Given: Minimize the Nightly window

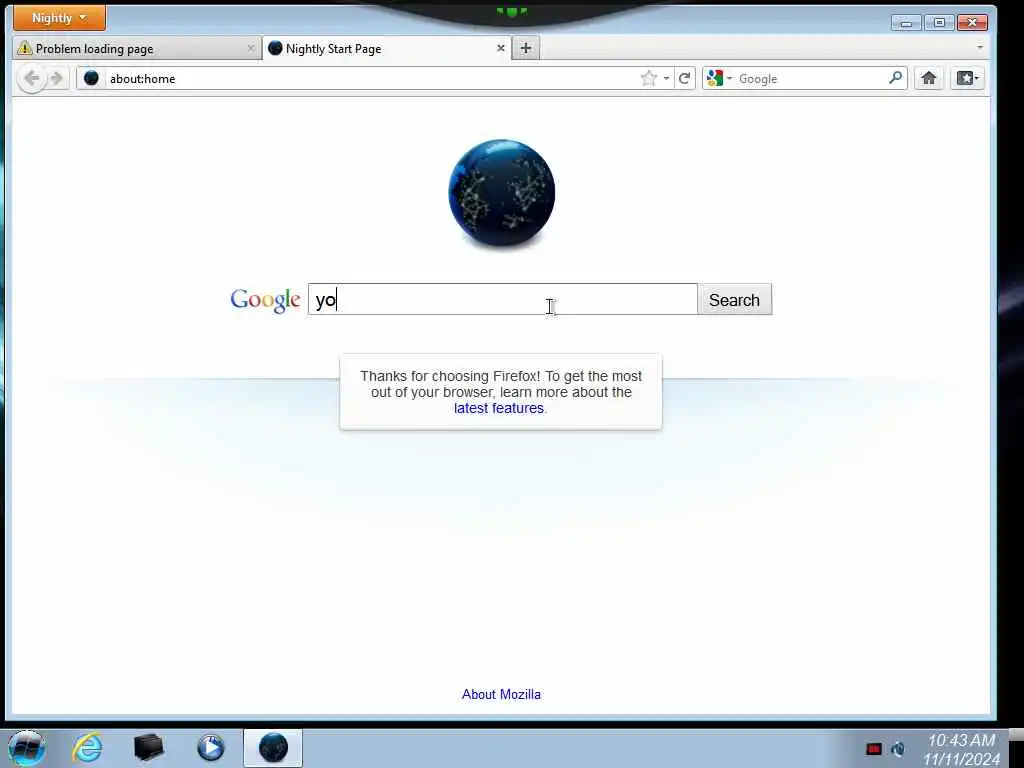Looking at the screenshot, I should pos(906,23).
